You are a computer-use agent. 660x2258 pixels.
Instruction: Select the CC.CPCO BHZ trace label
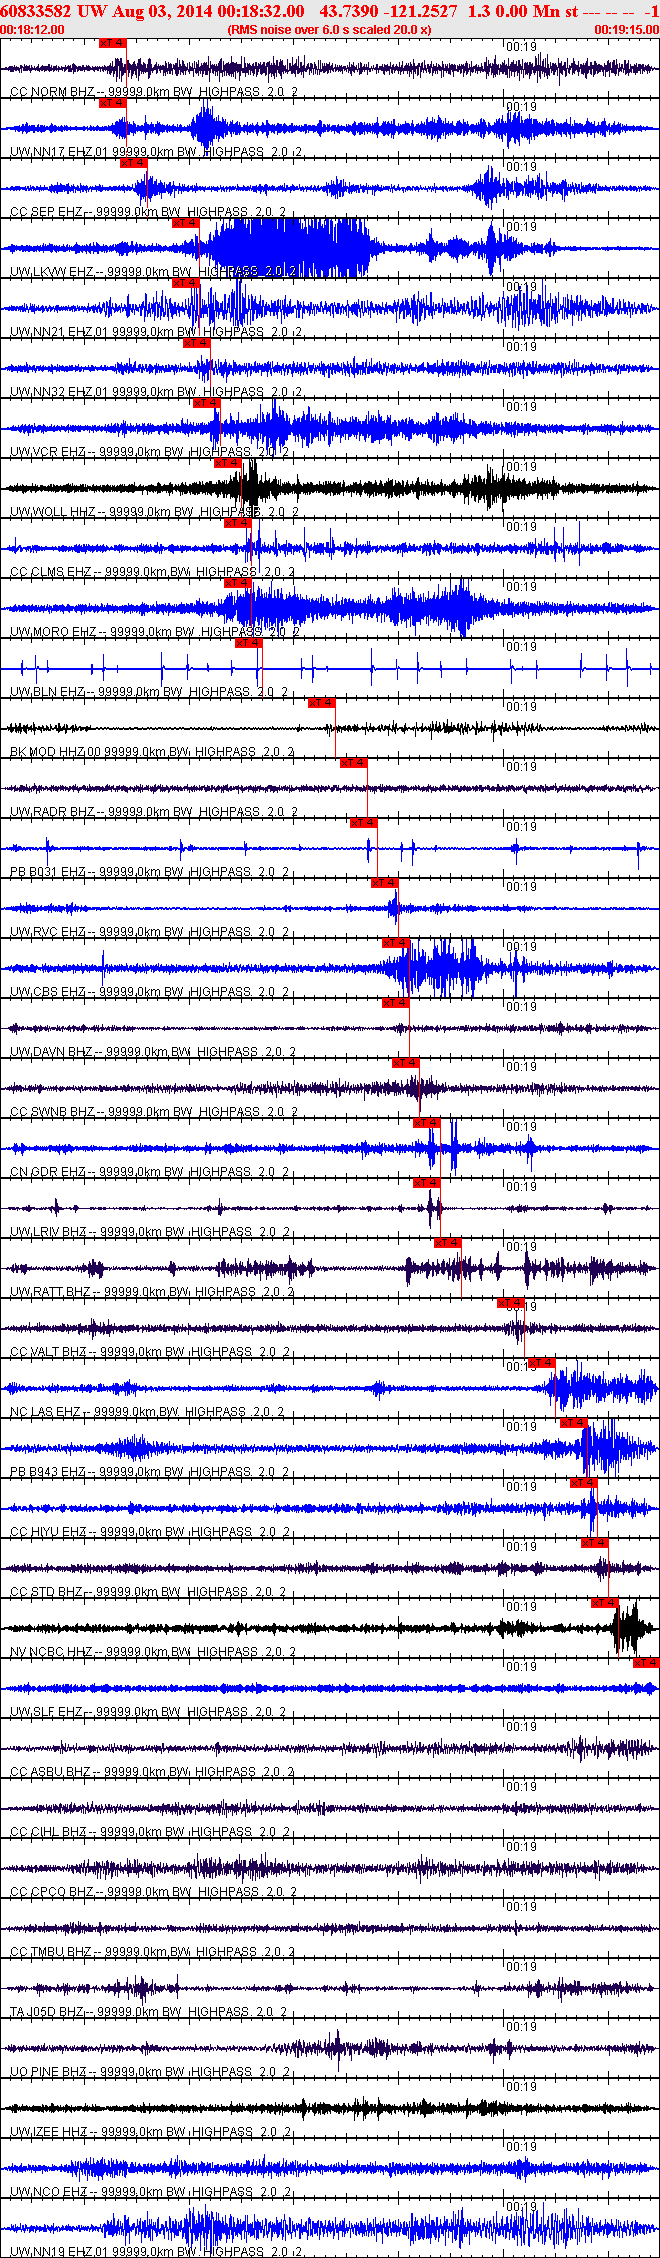point(153,1892)
